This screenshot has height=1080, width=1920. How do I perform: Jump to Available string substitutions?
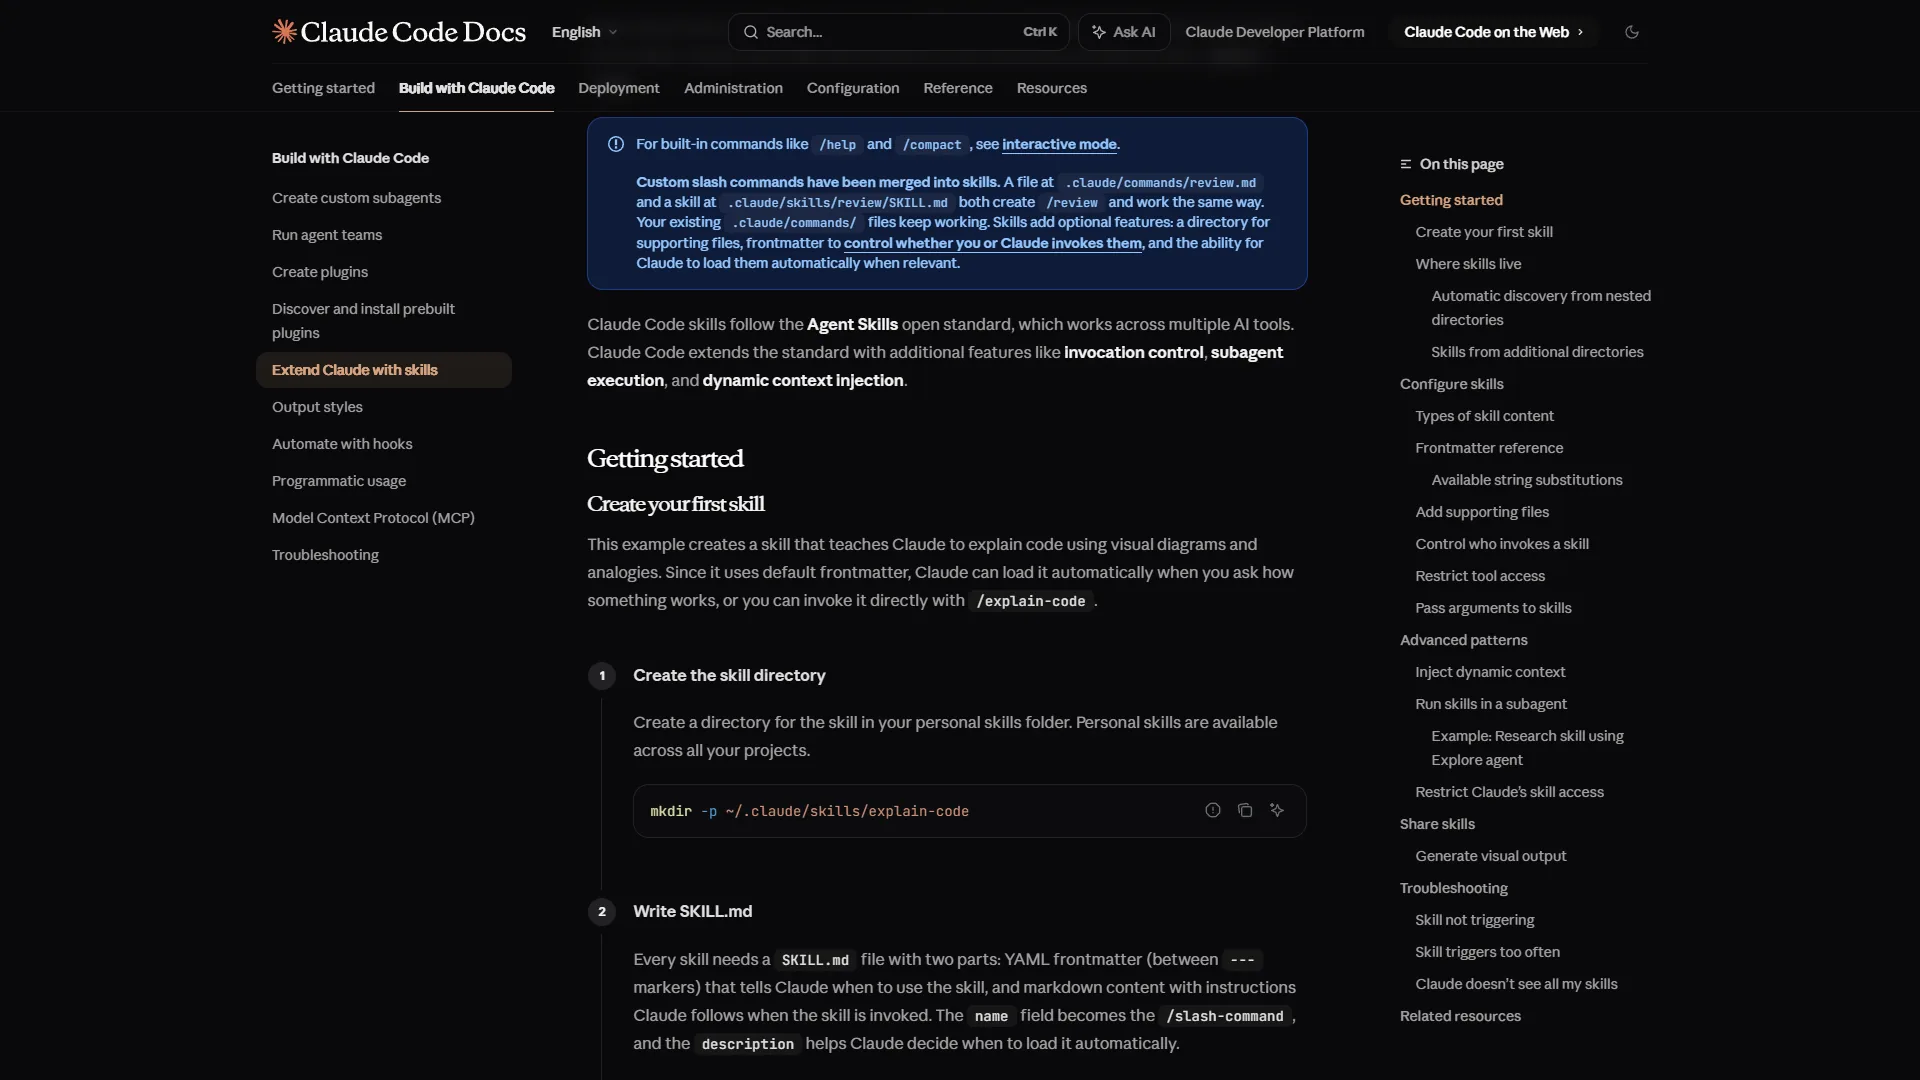point(1526,480)
